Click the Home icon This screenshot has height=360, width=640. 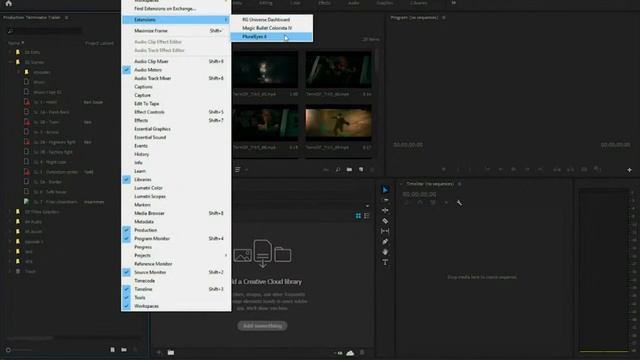(9, 3)
